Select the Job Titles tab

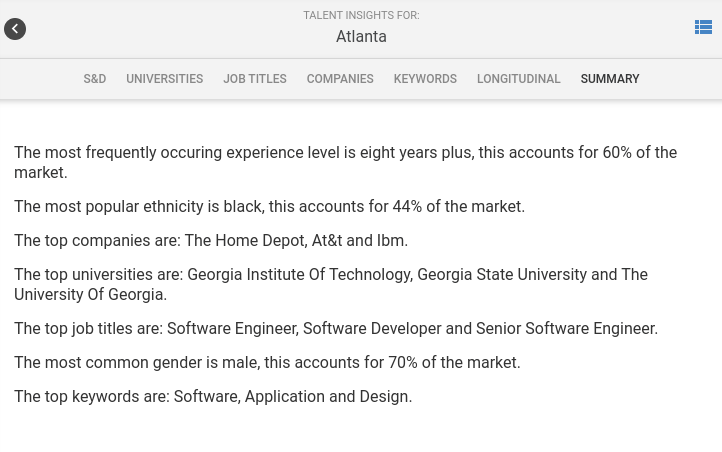click(x=255, y=79)
